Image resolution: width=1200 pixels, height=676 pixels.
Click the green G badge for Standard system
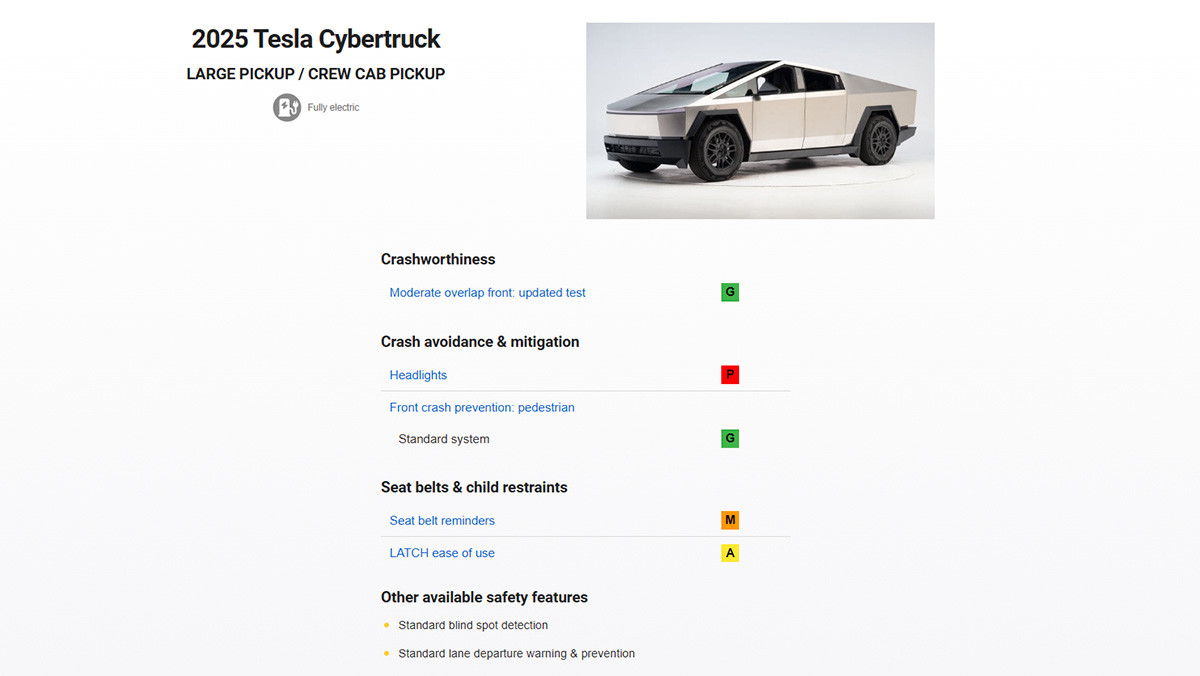730,438
